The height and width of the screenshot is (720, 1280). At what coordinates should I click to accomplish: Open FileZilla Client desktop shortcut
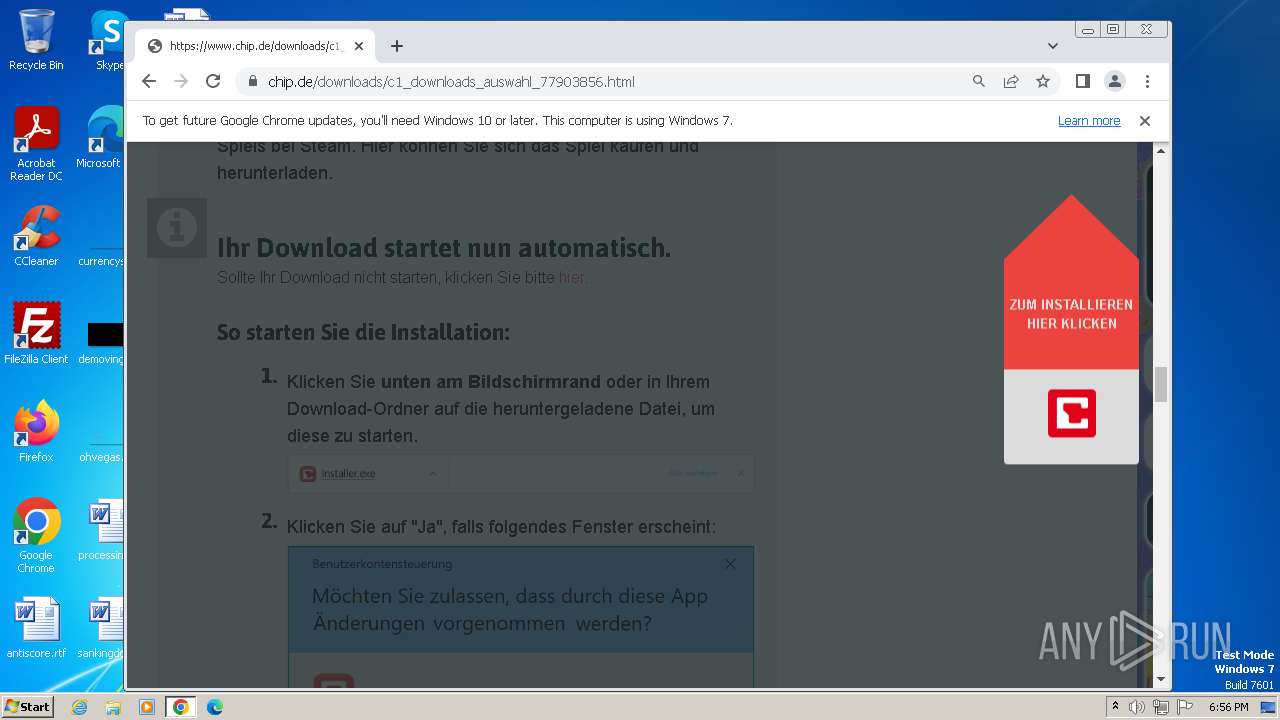(x=36, y=333)
